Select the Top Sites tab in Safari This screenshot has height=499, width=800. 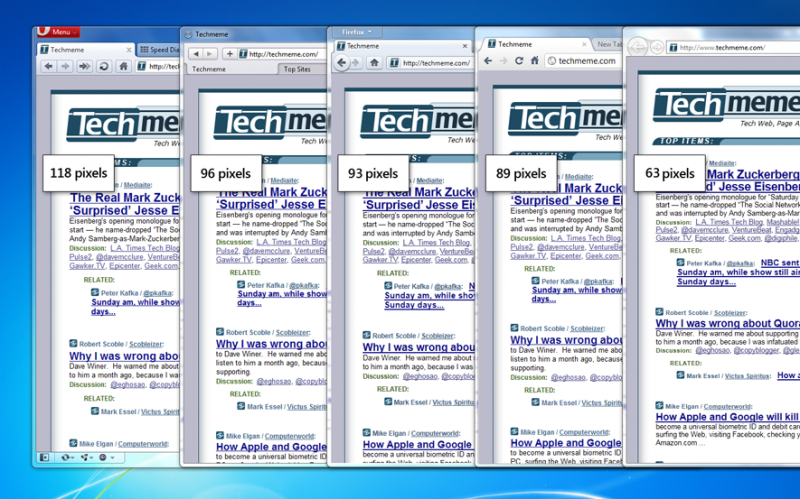pyautogui.click(x=297, y=69)
